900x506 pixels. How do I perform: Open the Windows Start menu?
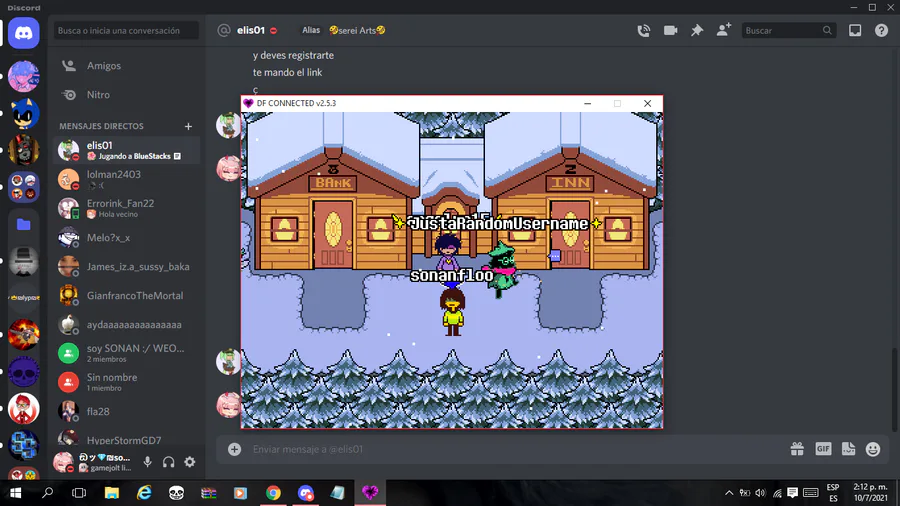(15, 493)
